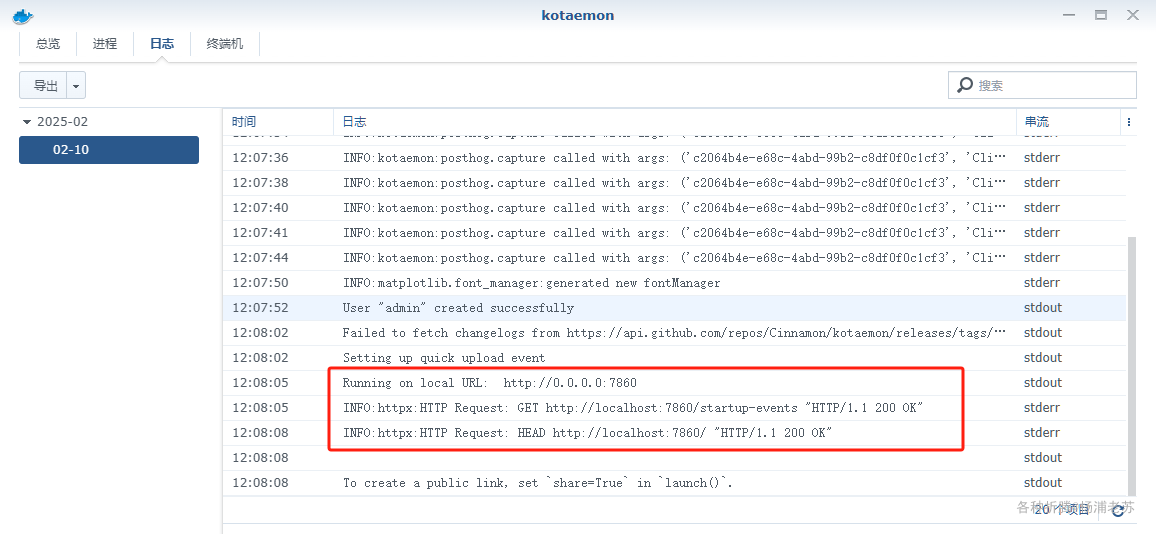1156x534 pixels.
Task: Click stdout cell of 12:07:52 row
Action: pyautogui.click(x=1042, y=308)
